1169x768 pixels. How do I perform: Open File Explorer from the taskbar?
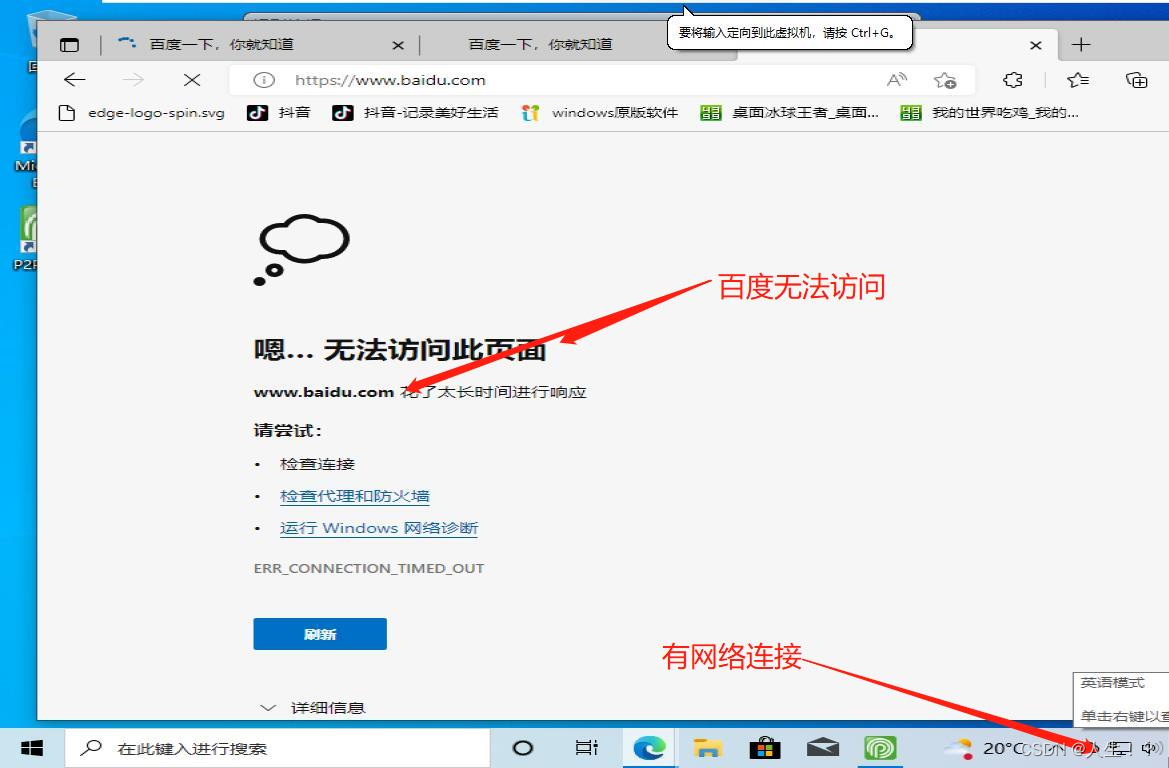[x=708, y=748]
